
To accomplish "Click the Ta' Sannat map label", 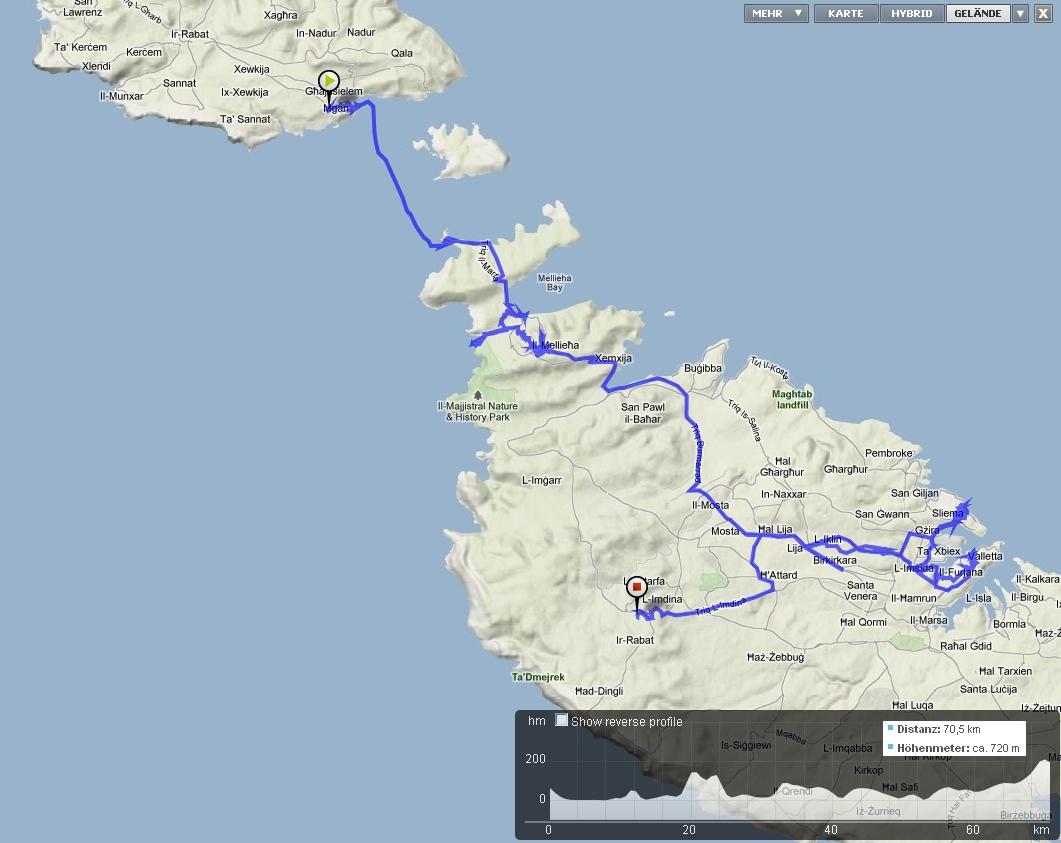I will [x=245, y=119].
